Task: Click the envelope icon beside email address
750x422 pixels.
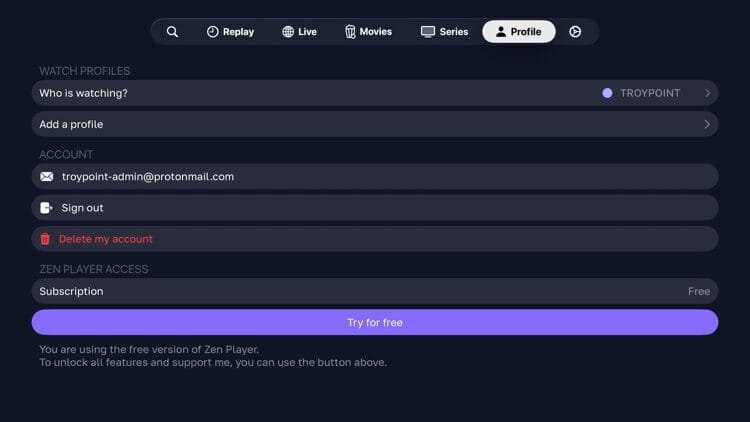Action: (47, 177)
